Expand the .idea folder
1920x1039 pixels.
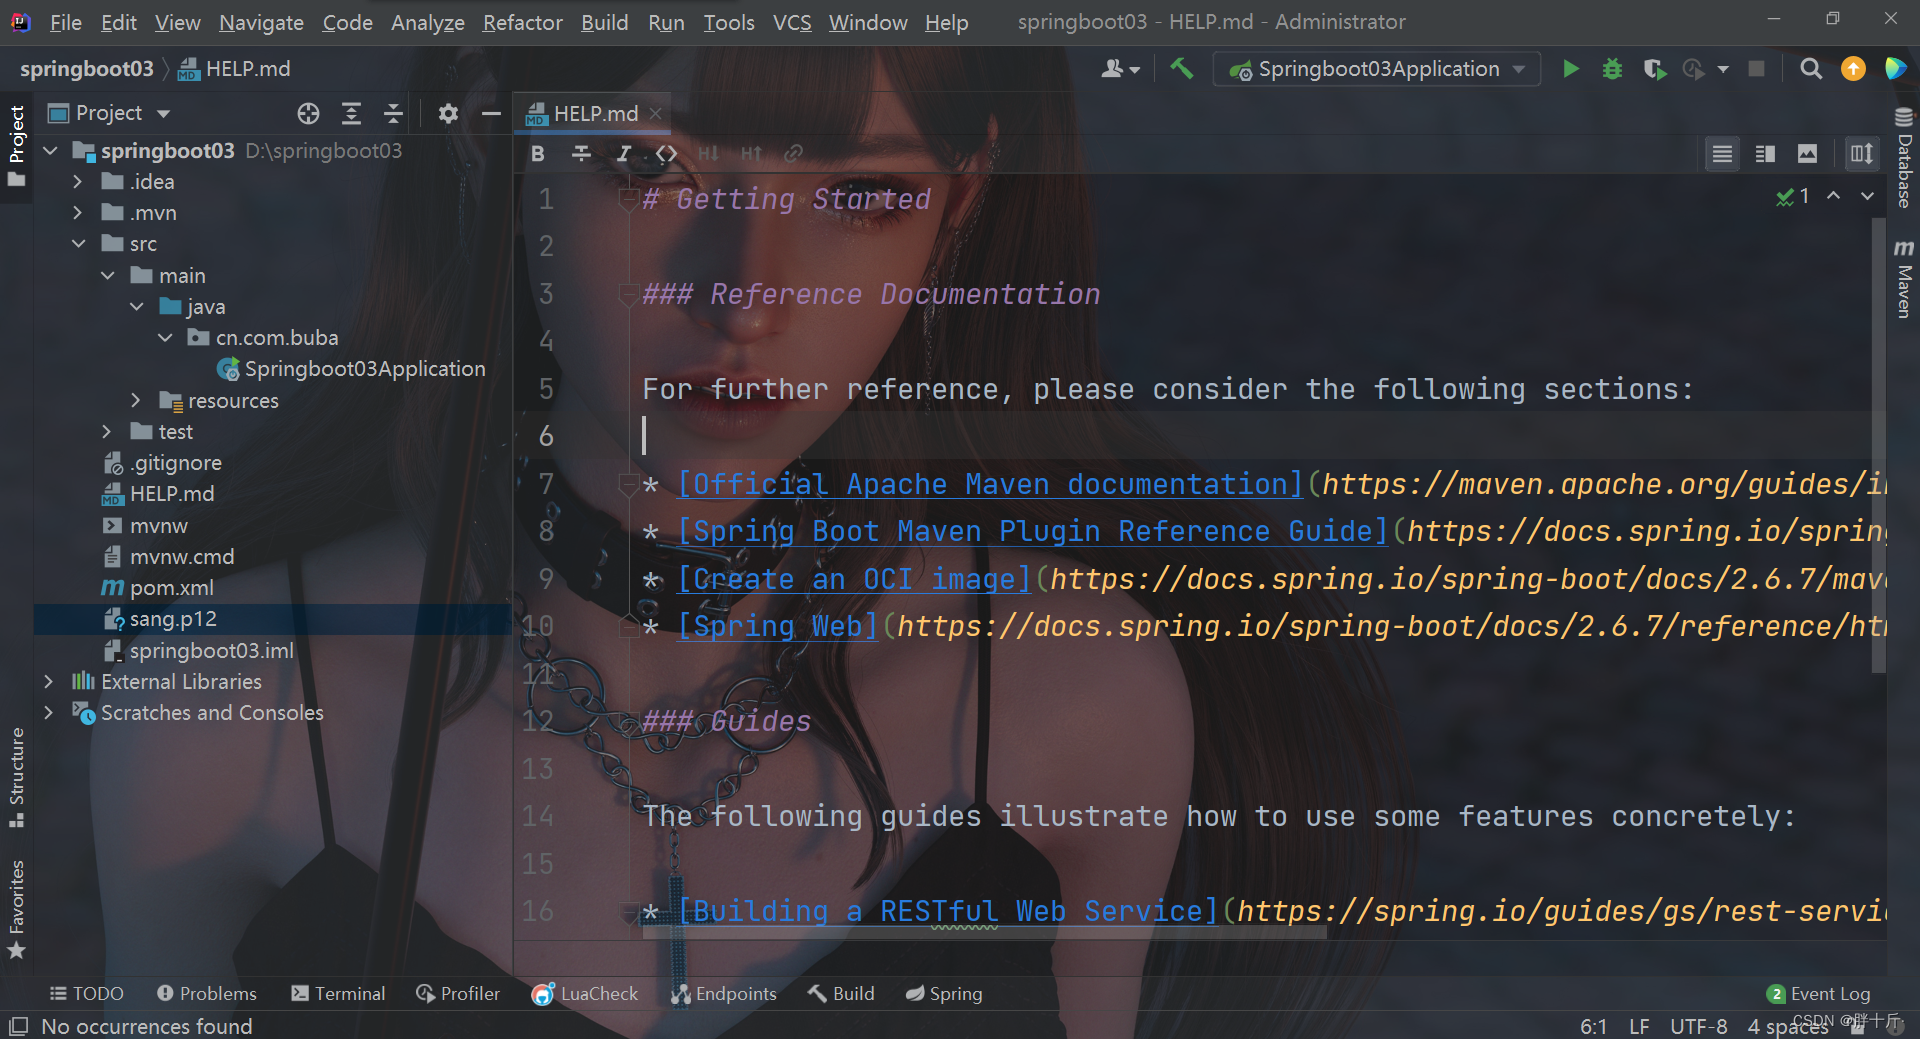77,182
